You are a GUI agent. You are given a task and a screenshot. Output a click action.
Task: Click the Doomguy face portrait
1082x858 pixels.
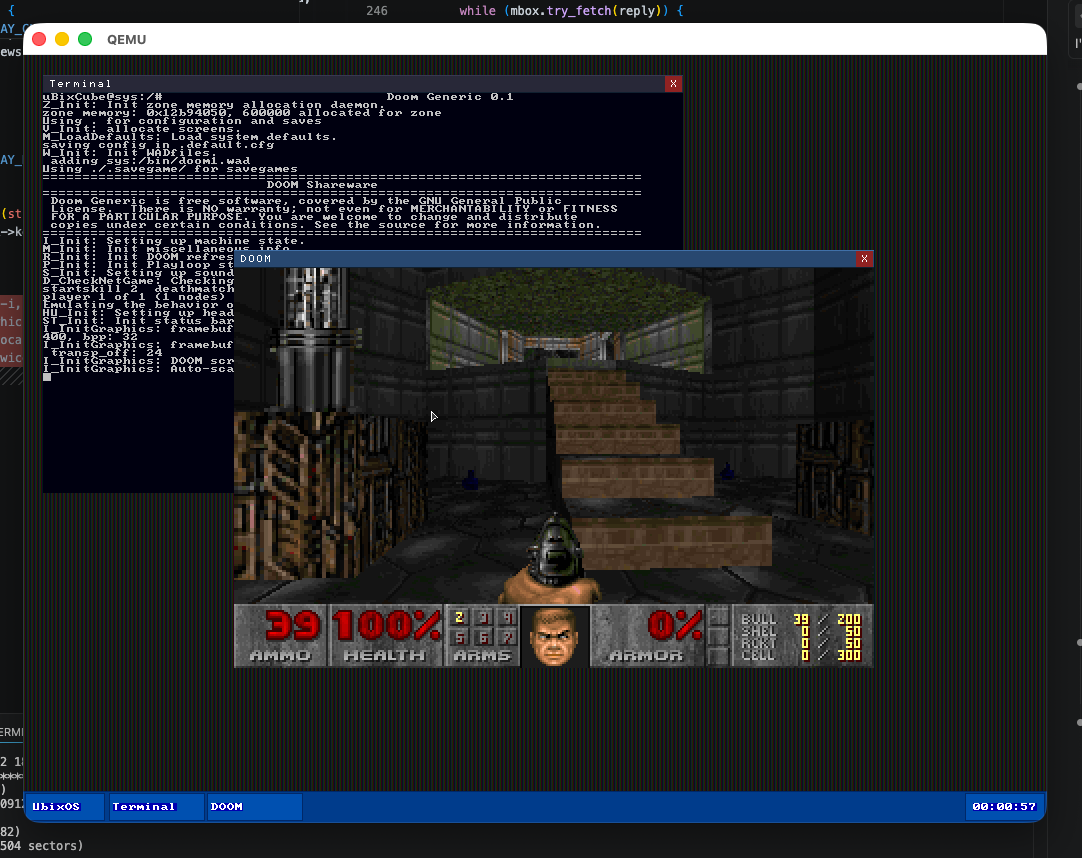click(555, 636)
